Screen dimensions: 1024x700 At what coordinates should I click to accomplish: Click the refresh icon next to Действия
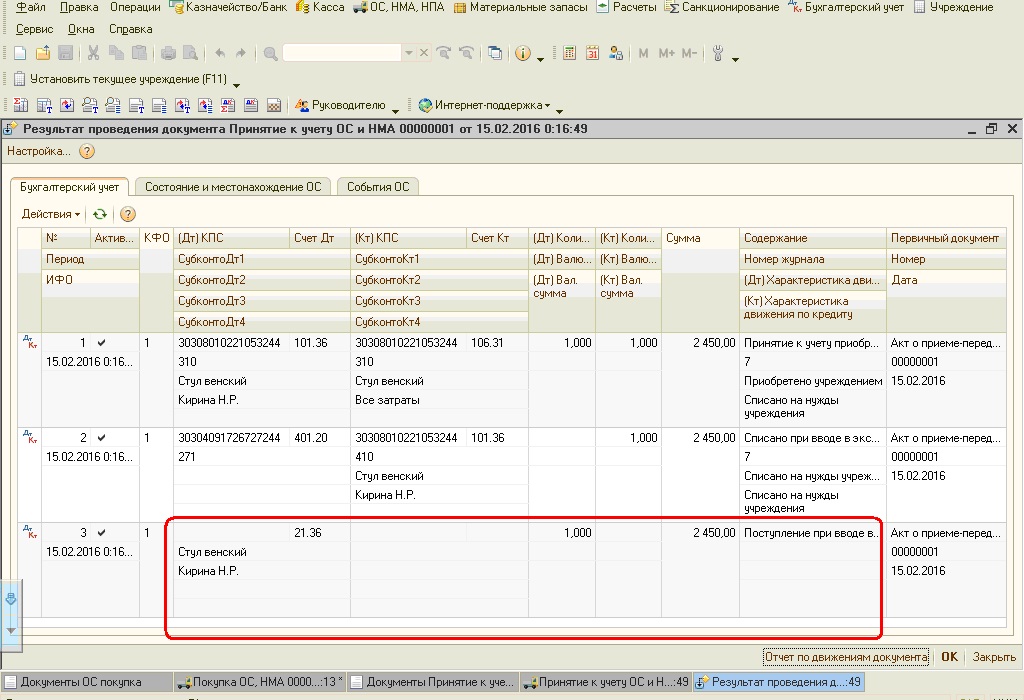[100, 214]
